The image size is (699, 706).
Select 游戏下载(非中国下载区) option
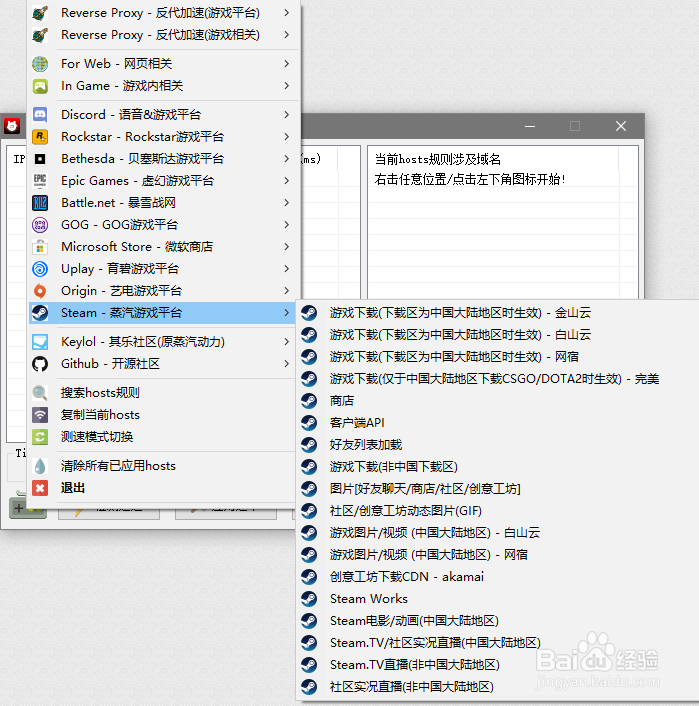tap(498, 467)
